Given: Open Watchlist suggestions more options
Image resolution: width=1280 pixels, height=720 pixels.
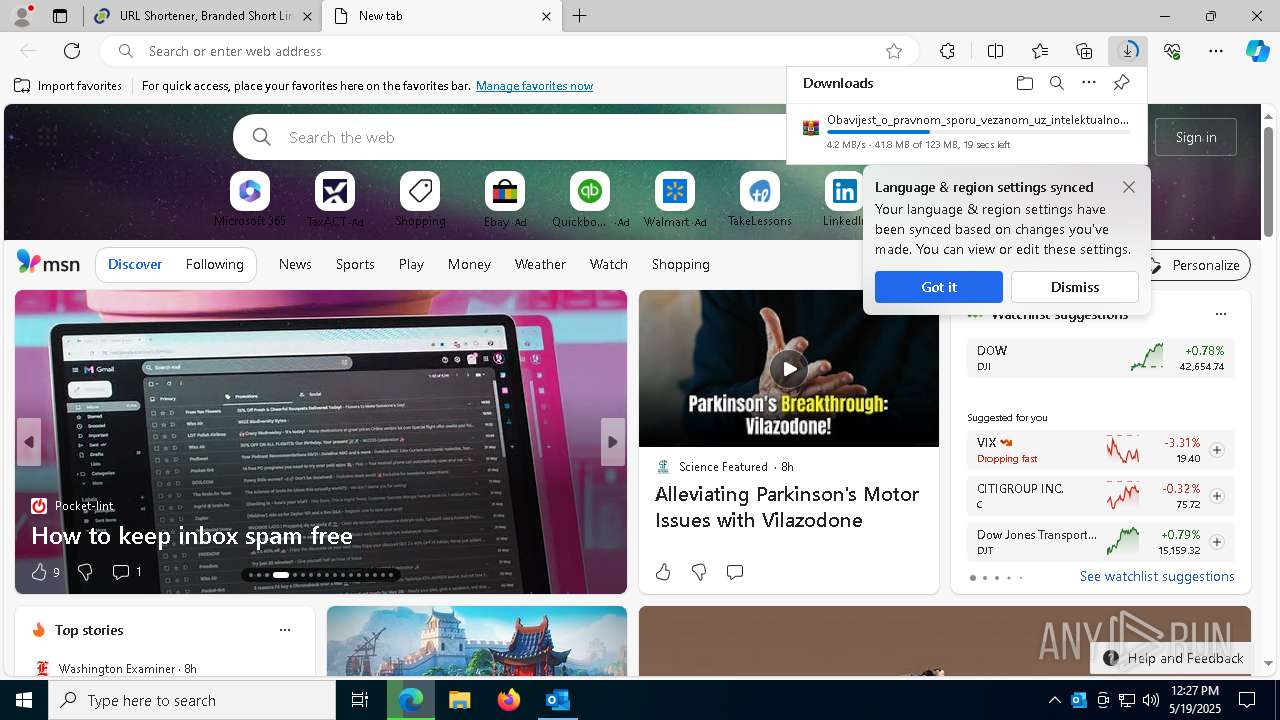Looking at the screenshot, I should coord(1221,314).
